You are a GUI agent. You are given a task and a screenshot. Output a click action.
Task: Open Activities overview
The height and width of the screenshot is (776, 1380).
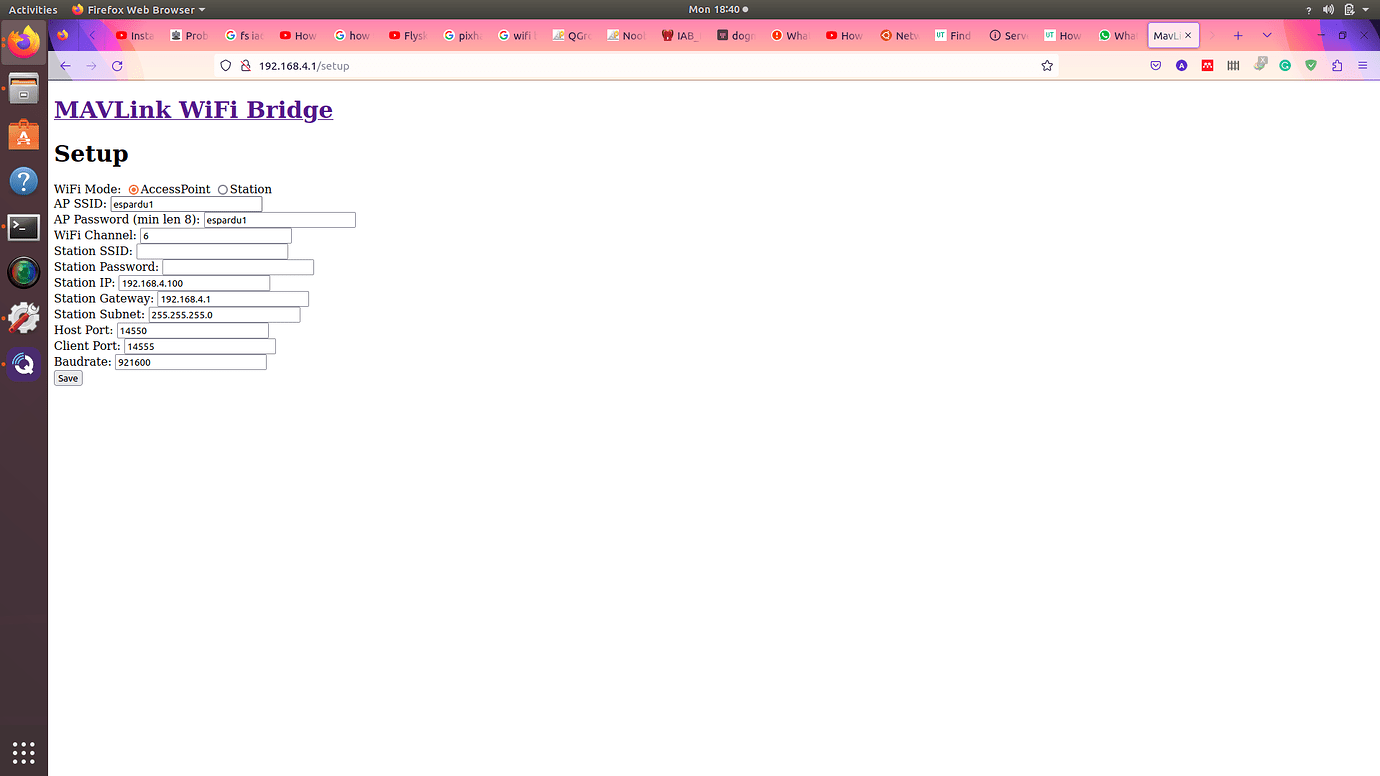[33, 10]
